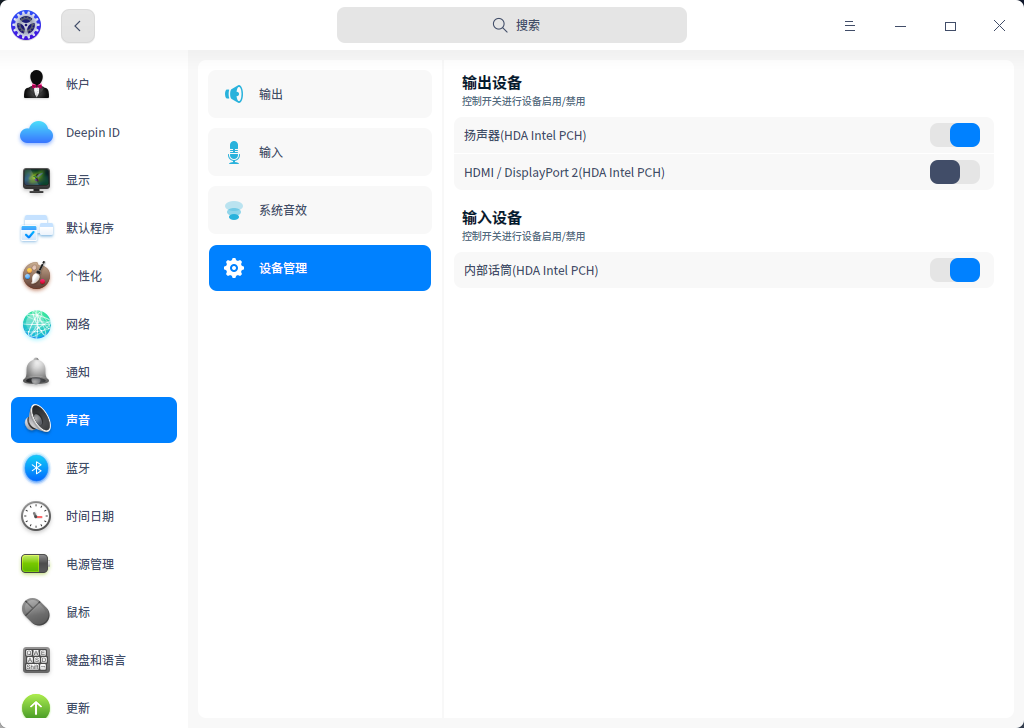Click the 搜索 search field
The height and width of the screenshot is (728, 1024).
512,25
